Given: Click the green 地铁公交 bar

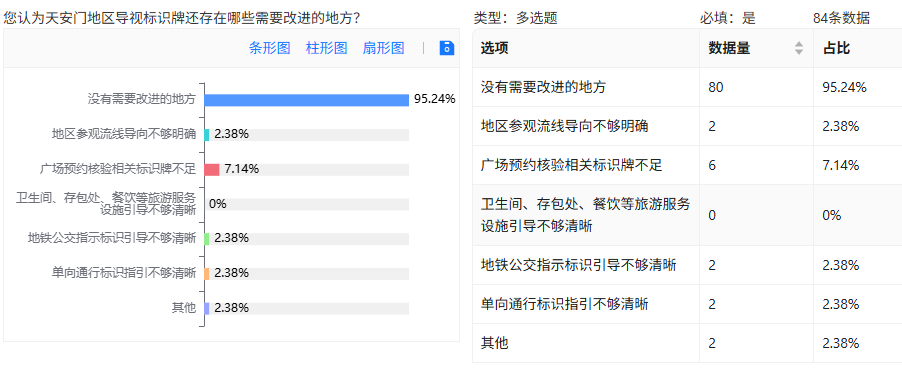Looking at the screenshot, I should [x=207, y=239].
